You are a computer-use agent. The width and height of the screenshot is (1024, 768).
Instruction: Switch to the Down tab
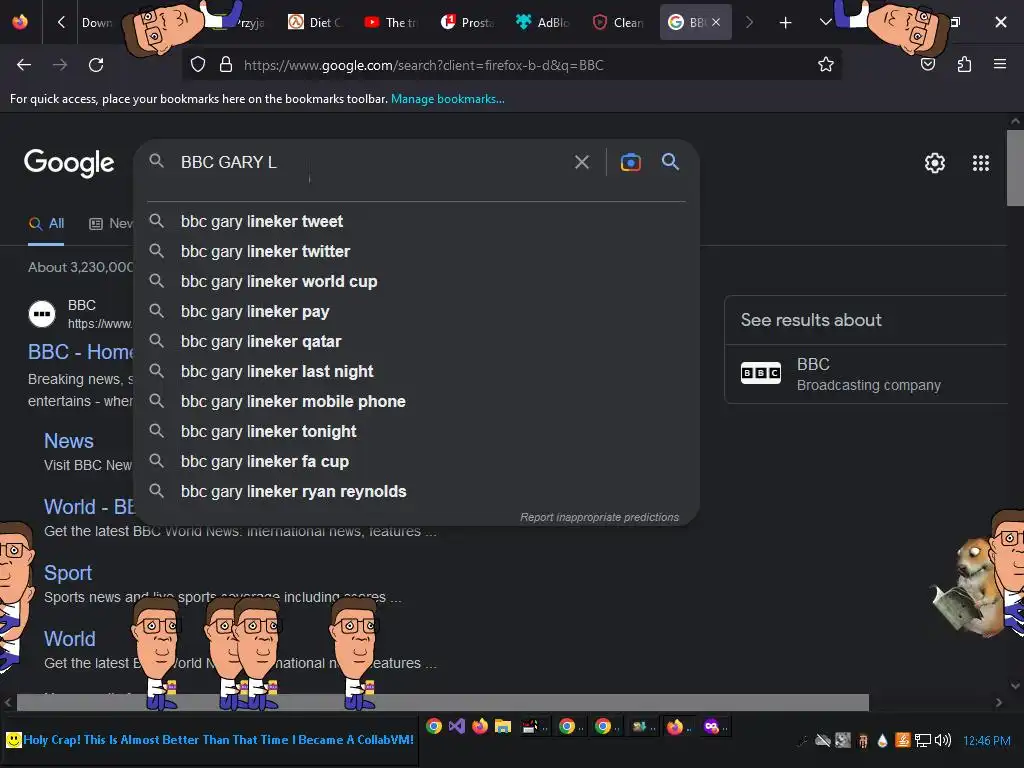coord(98,22)
